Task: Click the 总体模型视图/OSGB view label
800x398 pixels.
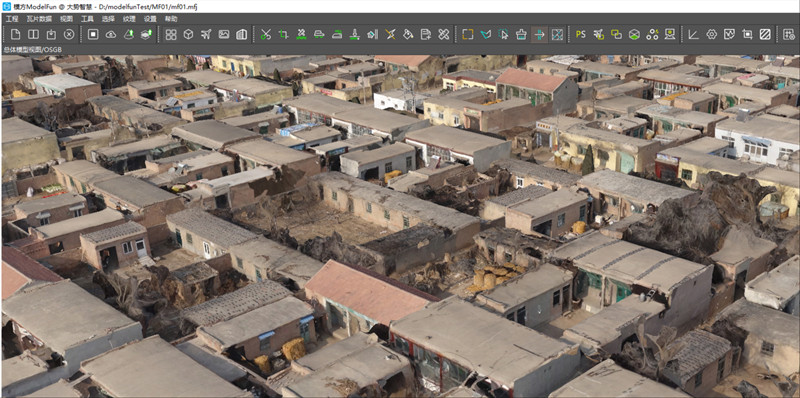Action: (x=32, y=49)
